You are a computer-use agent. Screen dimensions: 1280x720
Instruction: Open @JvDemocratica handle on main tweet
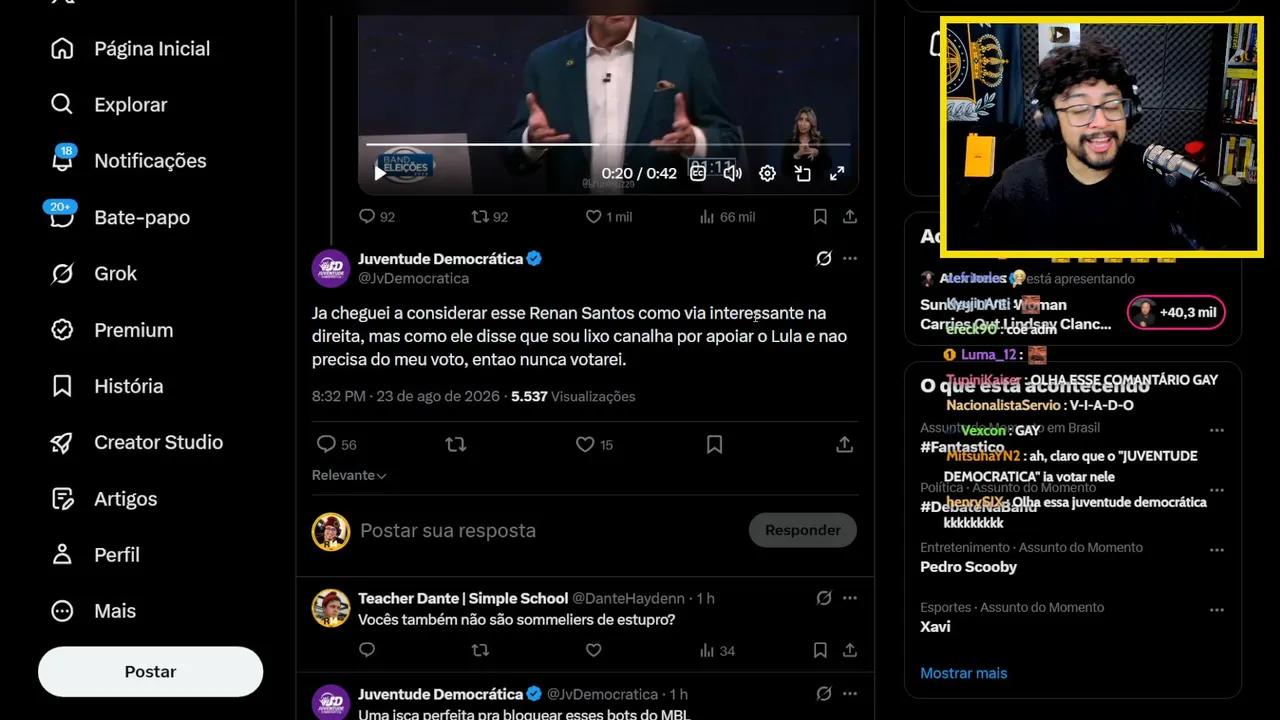[x=413, y=278]
